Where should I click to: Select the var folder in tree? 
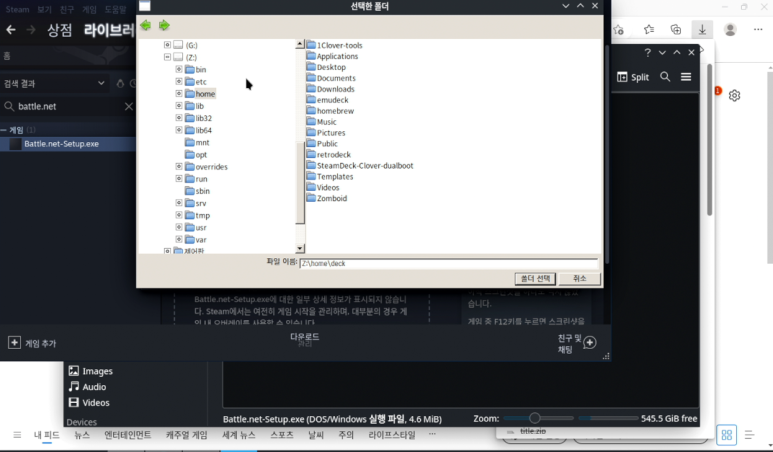point(196,240)
